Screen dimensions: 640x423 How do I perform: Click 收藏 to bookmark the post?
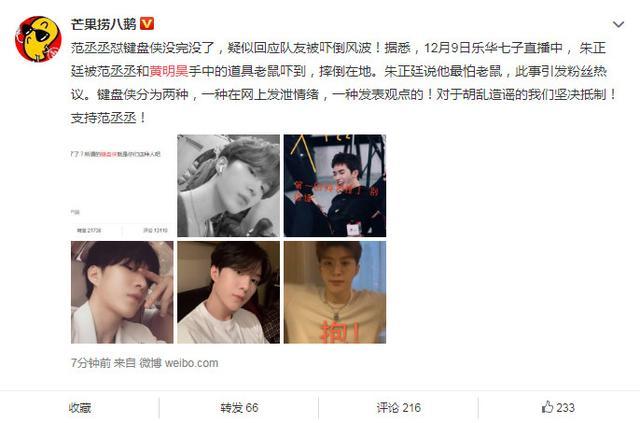click(x=80, y=407)
